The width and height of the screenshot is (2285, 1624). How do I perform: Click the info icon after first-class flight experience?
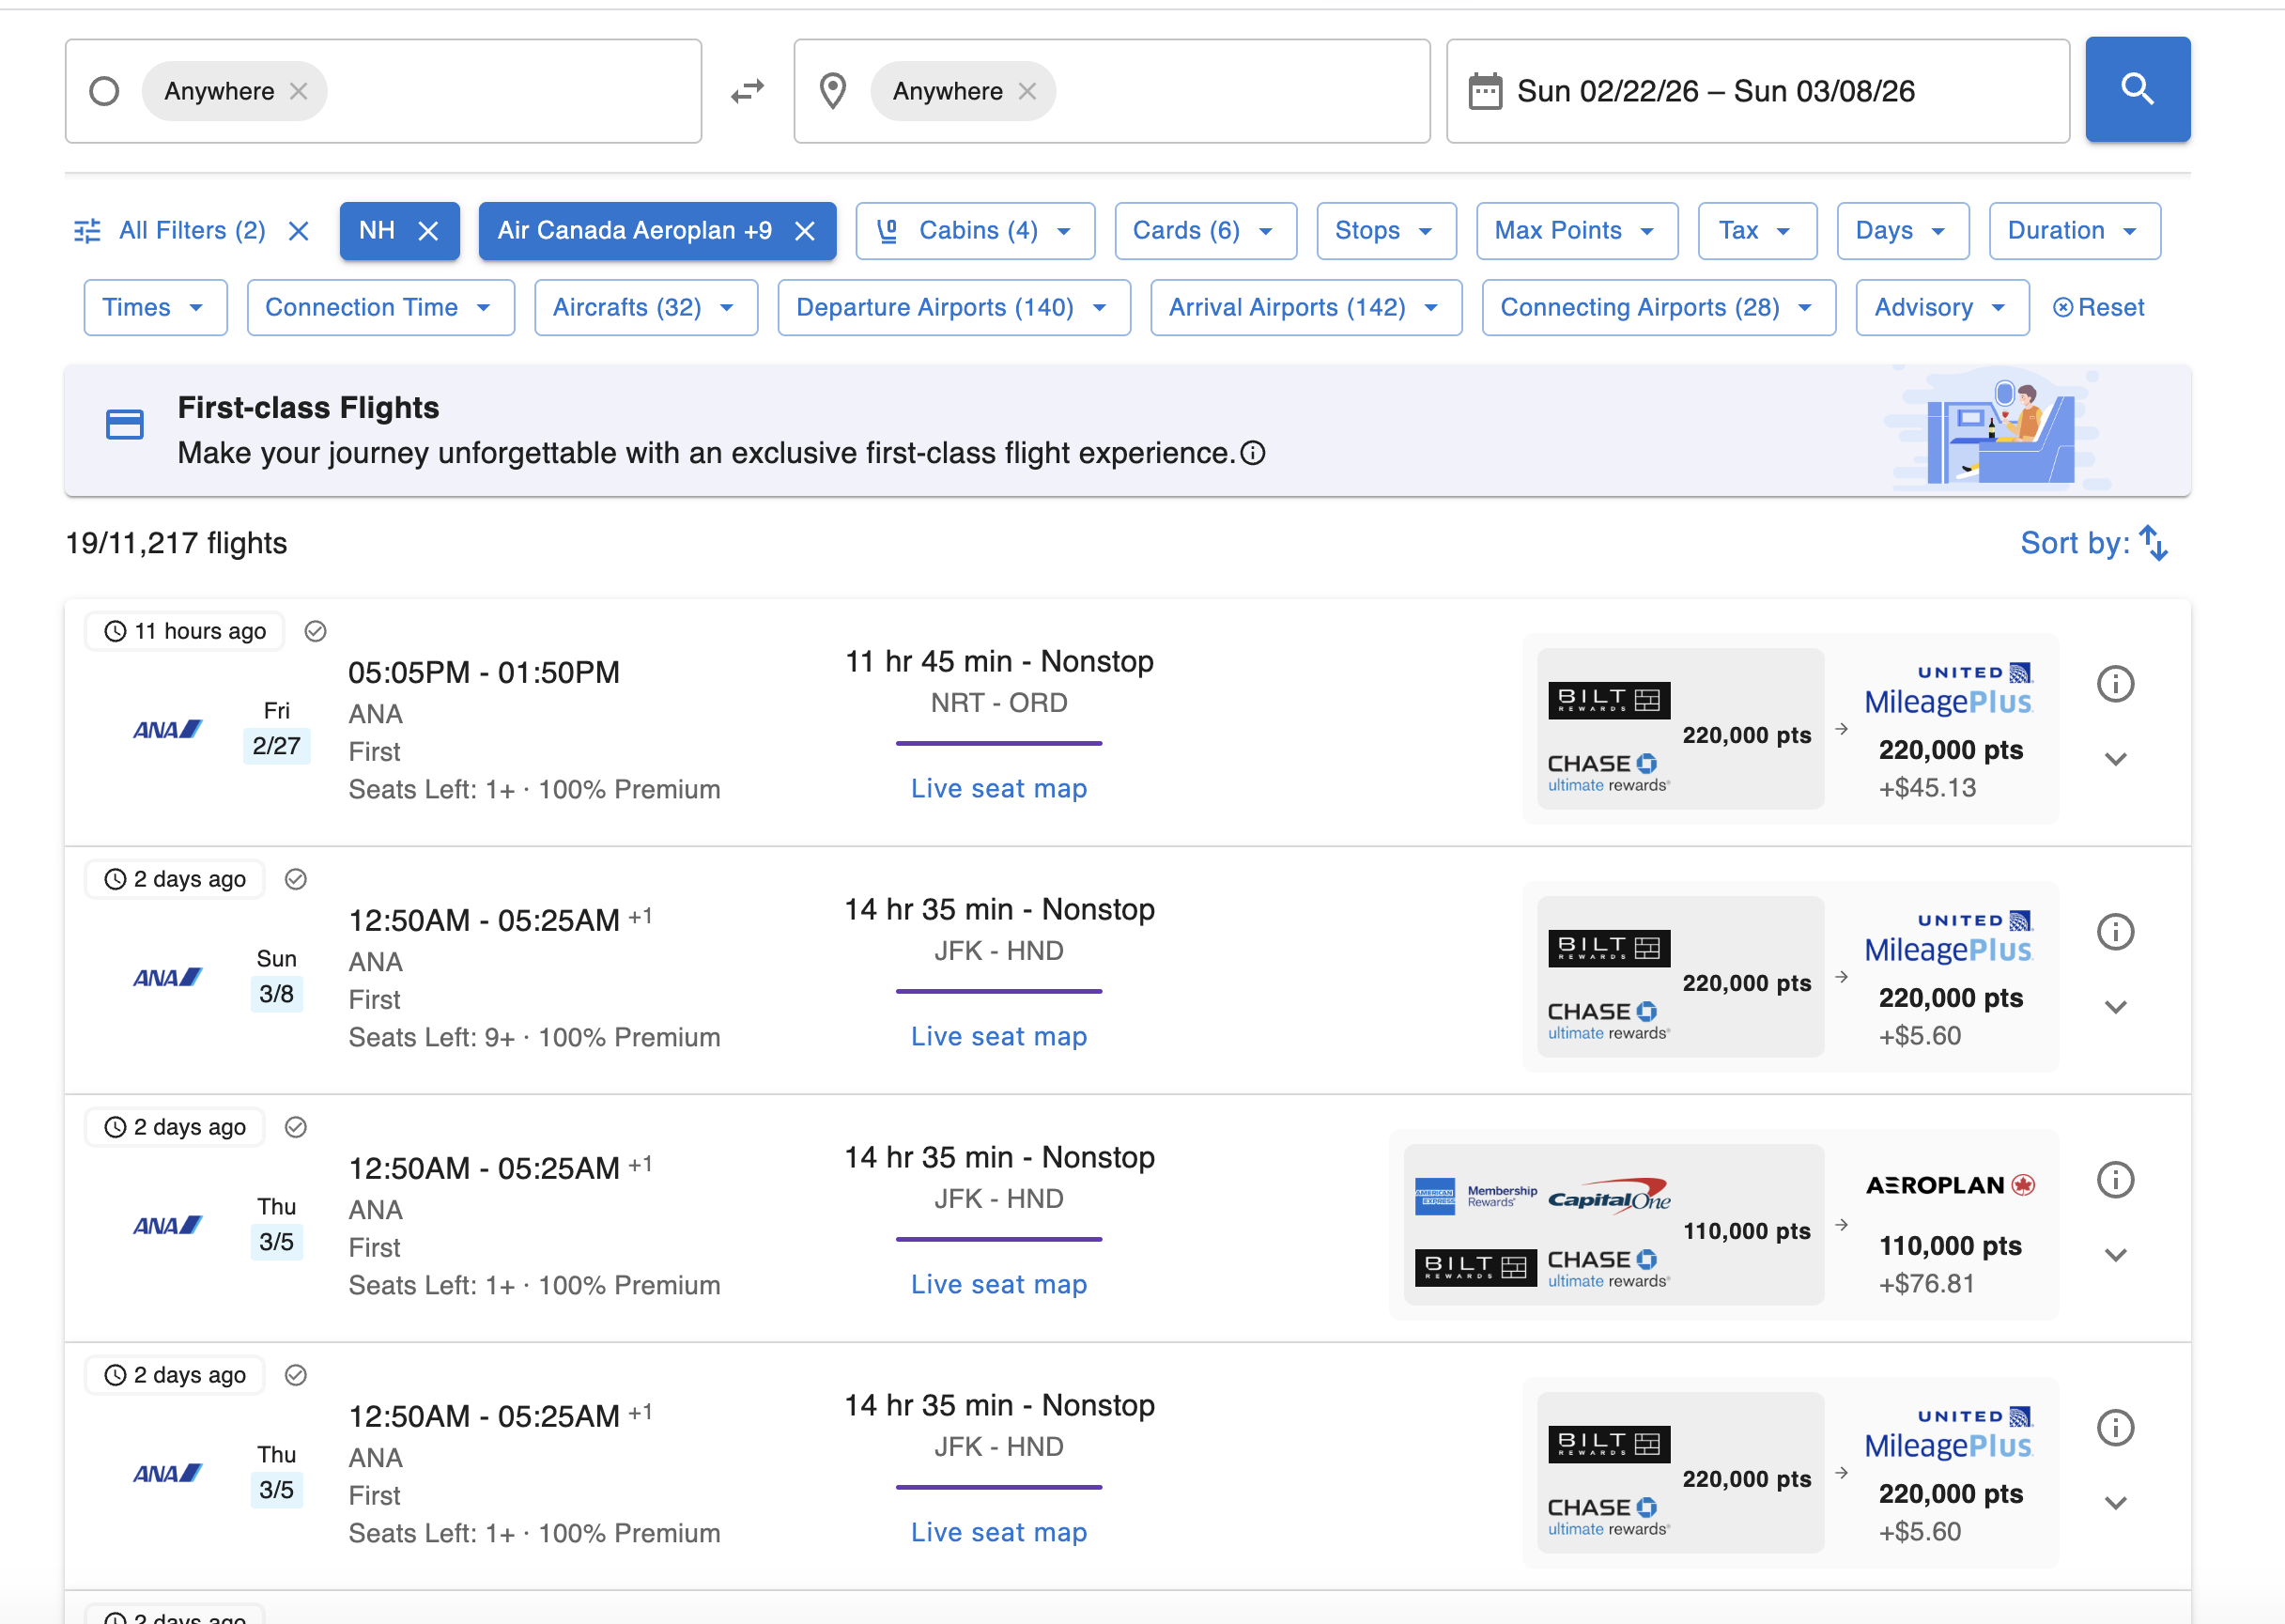(1252, 454)
